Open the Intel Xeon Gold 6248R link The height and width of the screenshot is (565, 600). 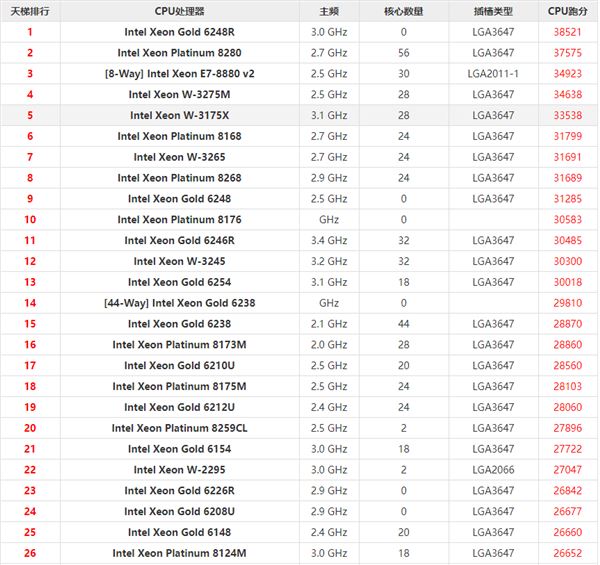179,32
